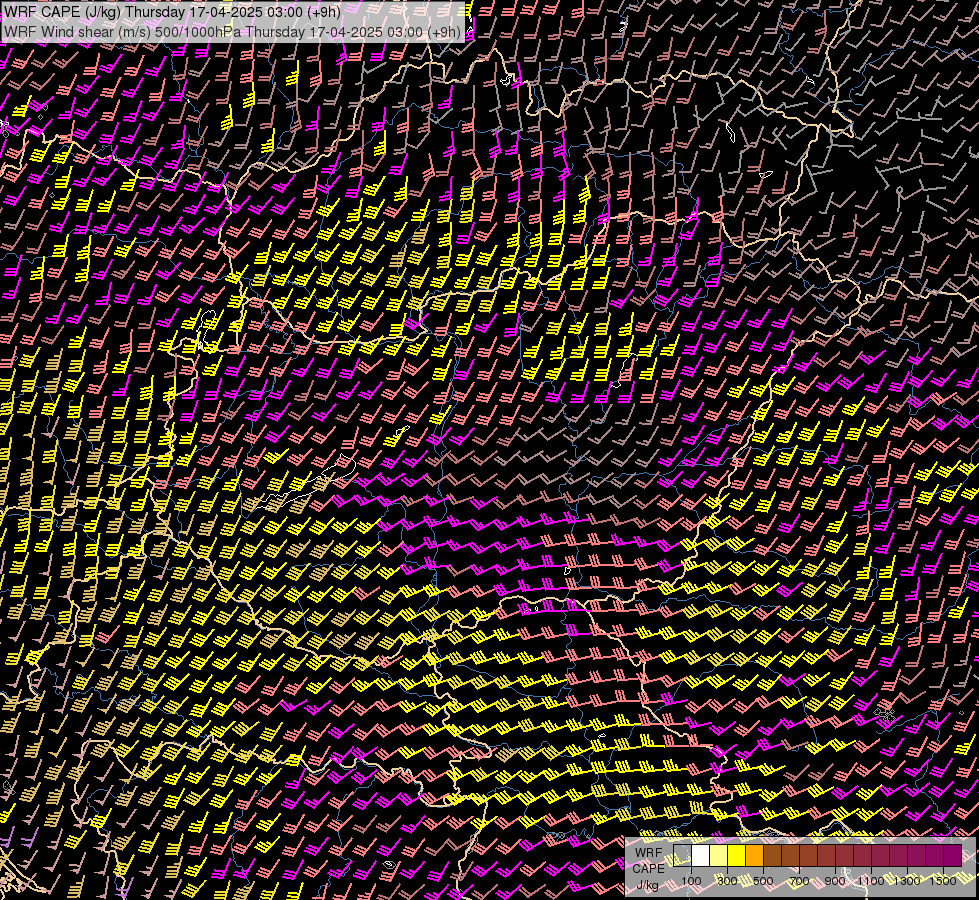
Task: Click the bright yellow CAPE legend swatch
Action: pos(736,855)
